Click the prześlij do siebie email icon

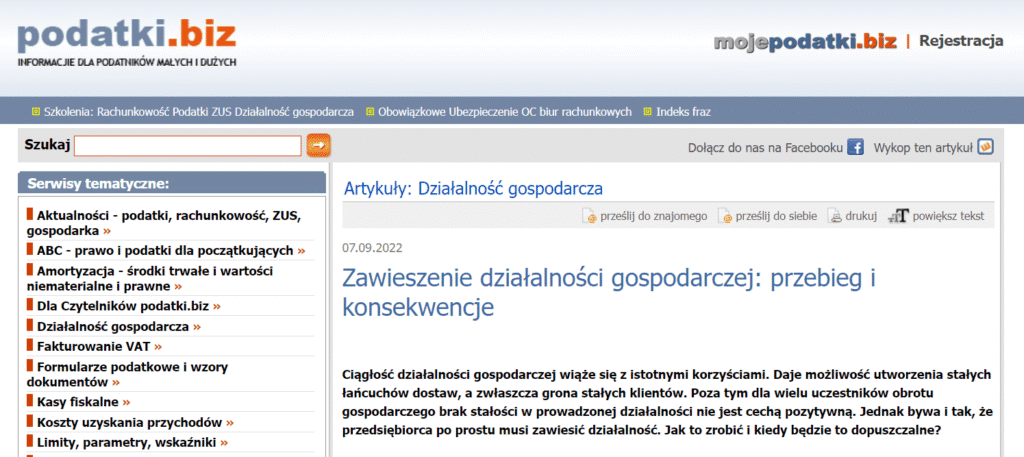(x=726, y=216)
